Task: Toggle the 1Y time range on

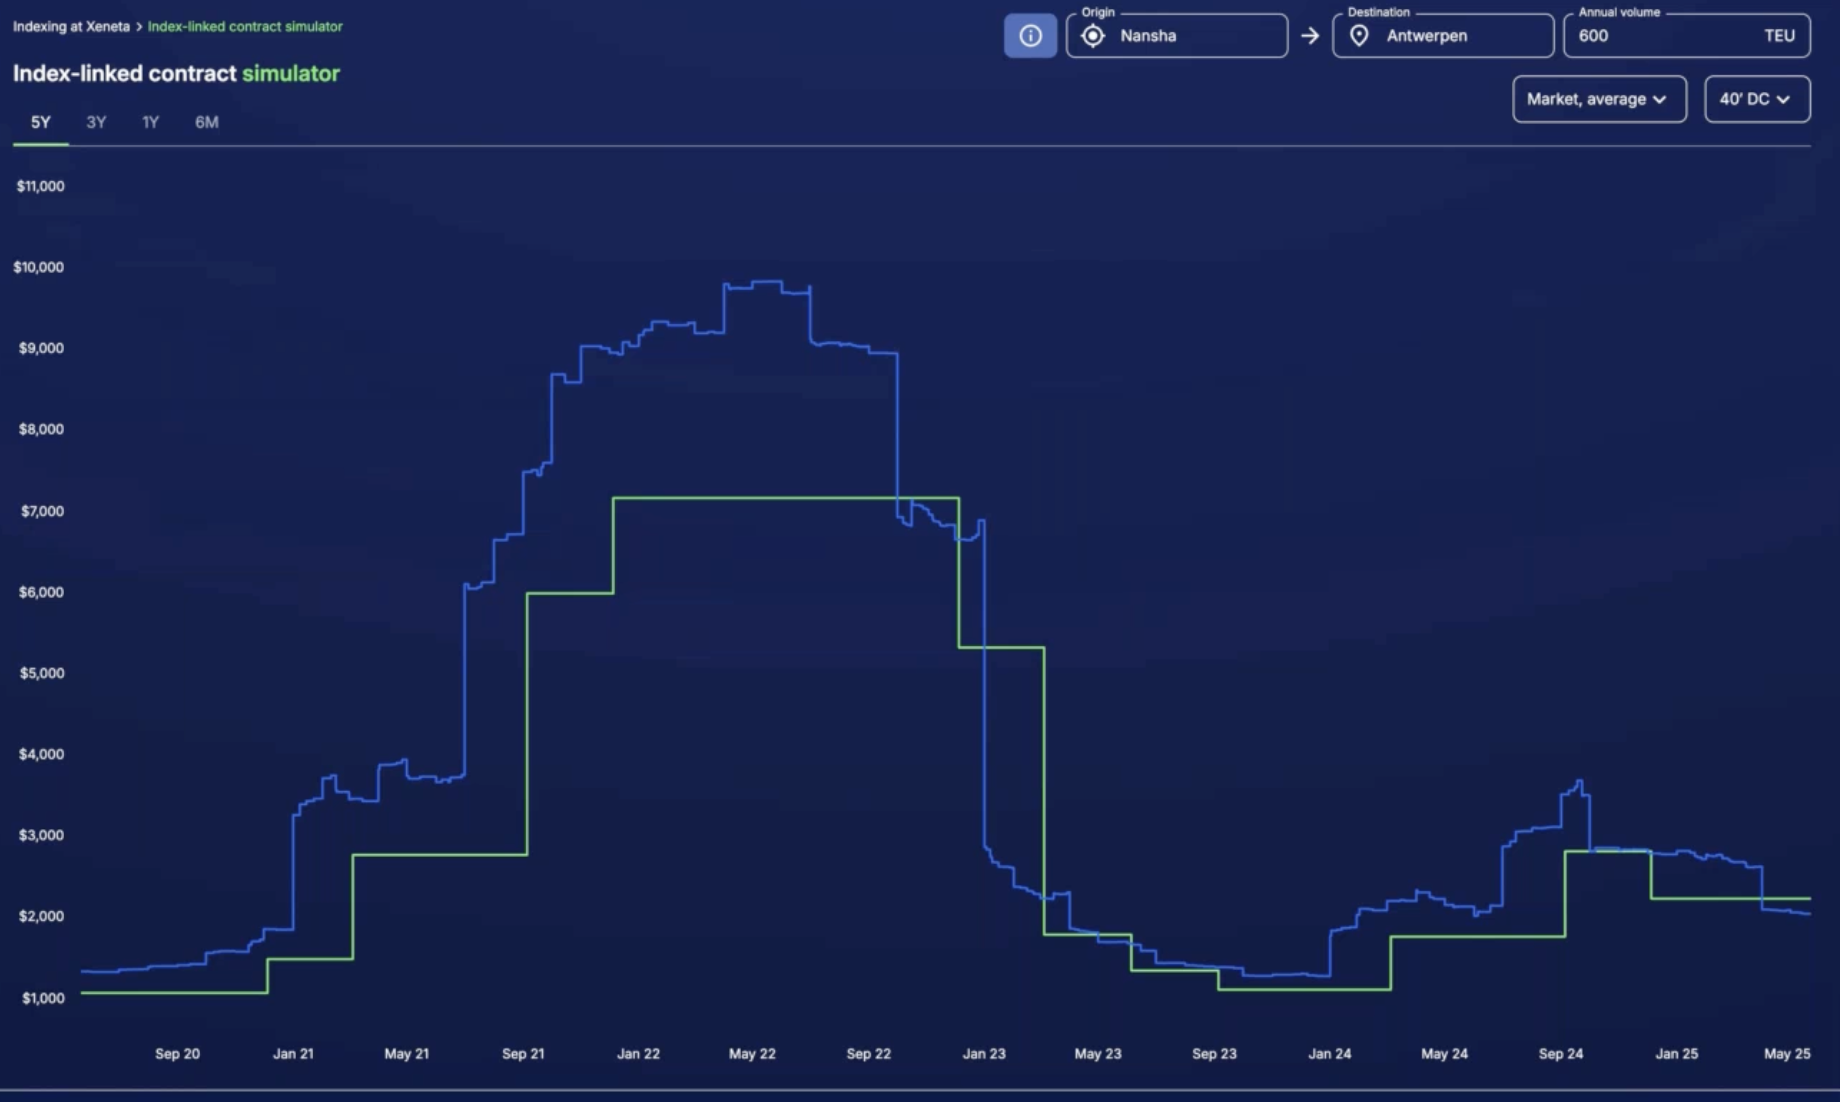Action: click(150, 122)
